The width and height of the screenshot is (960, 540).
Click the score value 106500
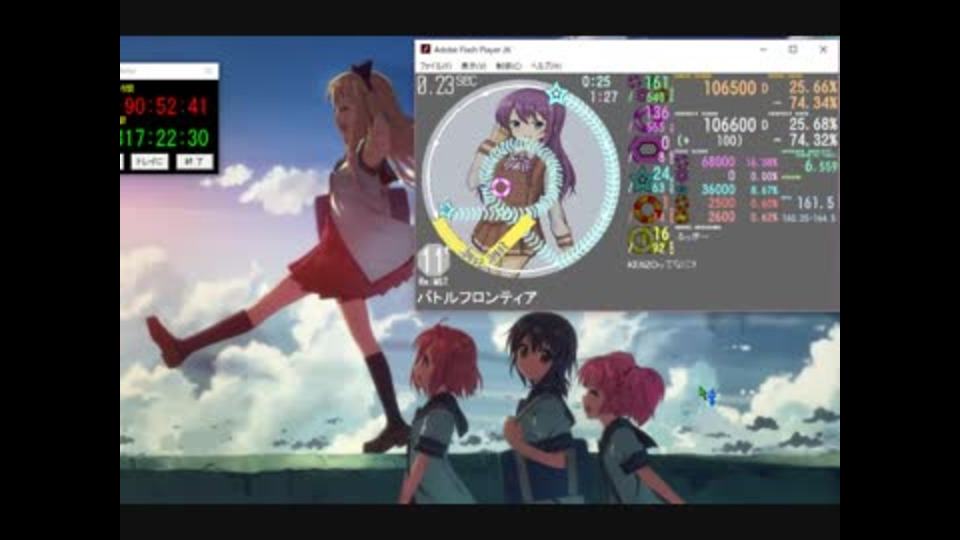click(730, 88)
